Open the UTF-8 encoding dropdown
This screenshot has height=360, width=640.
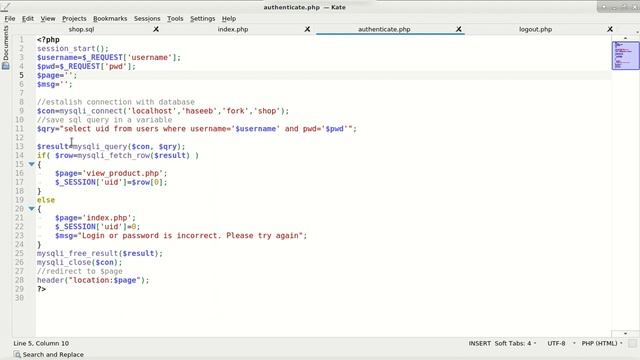[x=561, y=343]
